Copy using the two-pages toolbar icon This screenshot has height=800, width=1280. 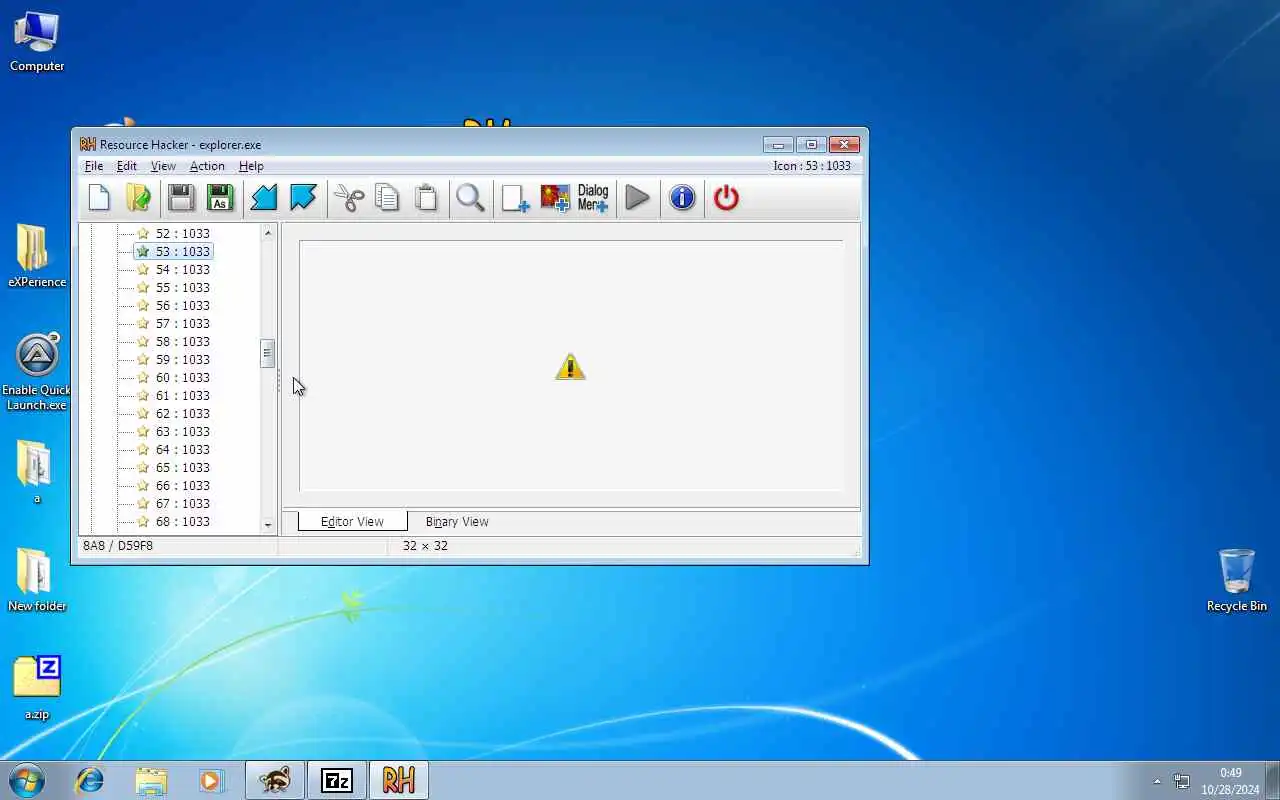point(387,198)
